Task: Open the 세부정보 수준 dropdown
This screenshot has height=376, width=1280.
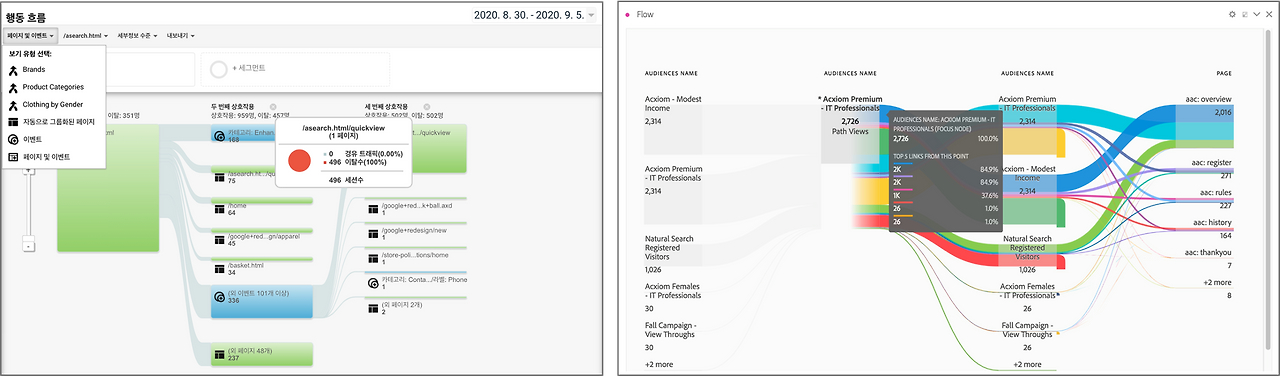Action: (138, 36)
